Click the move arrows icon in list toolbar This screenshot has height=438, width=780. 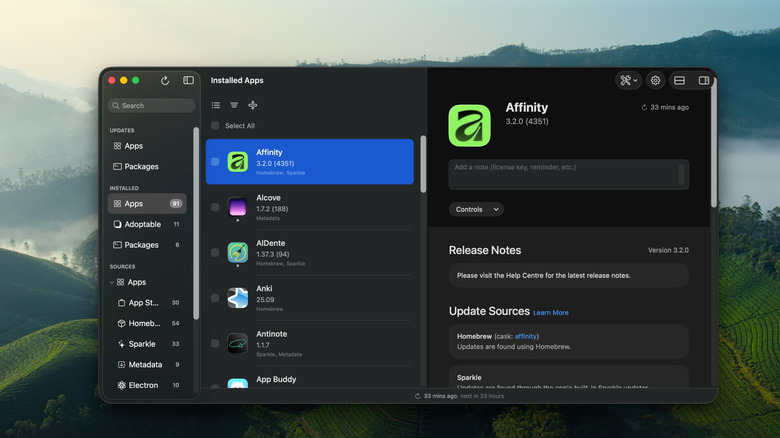coord(253,105)
